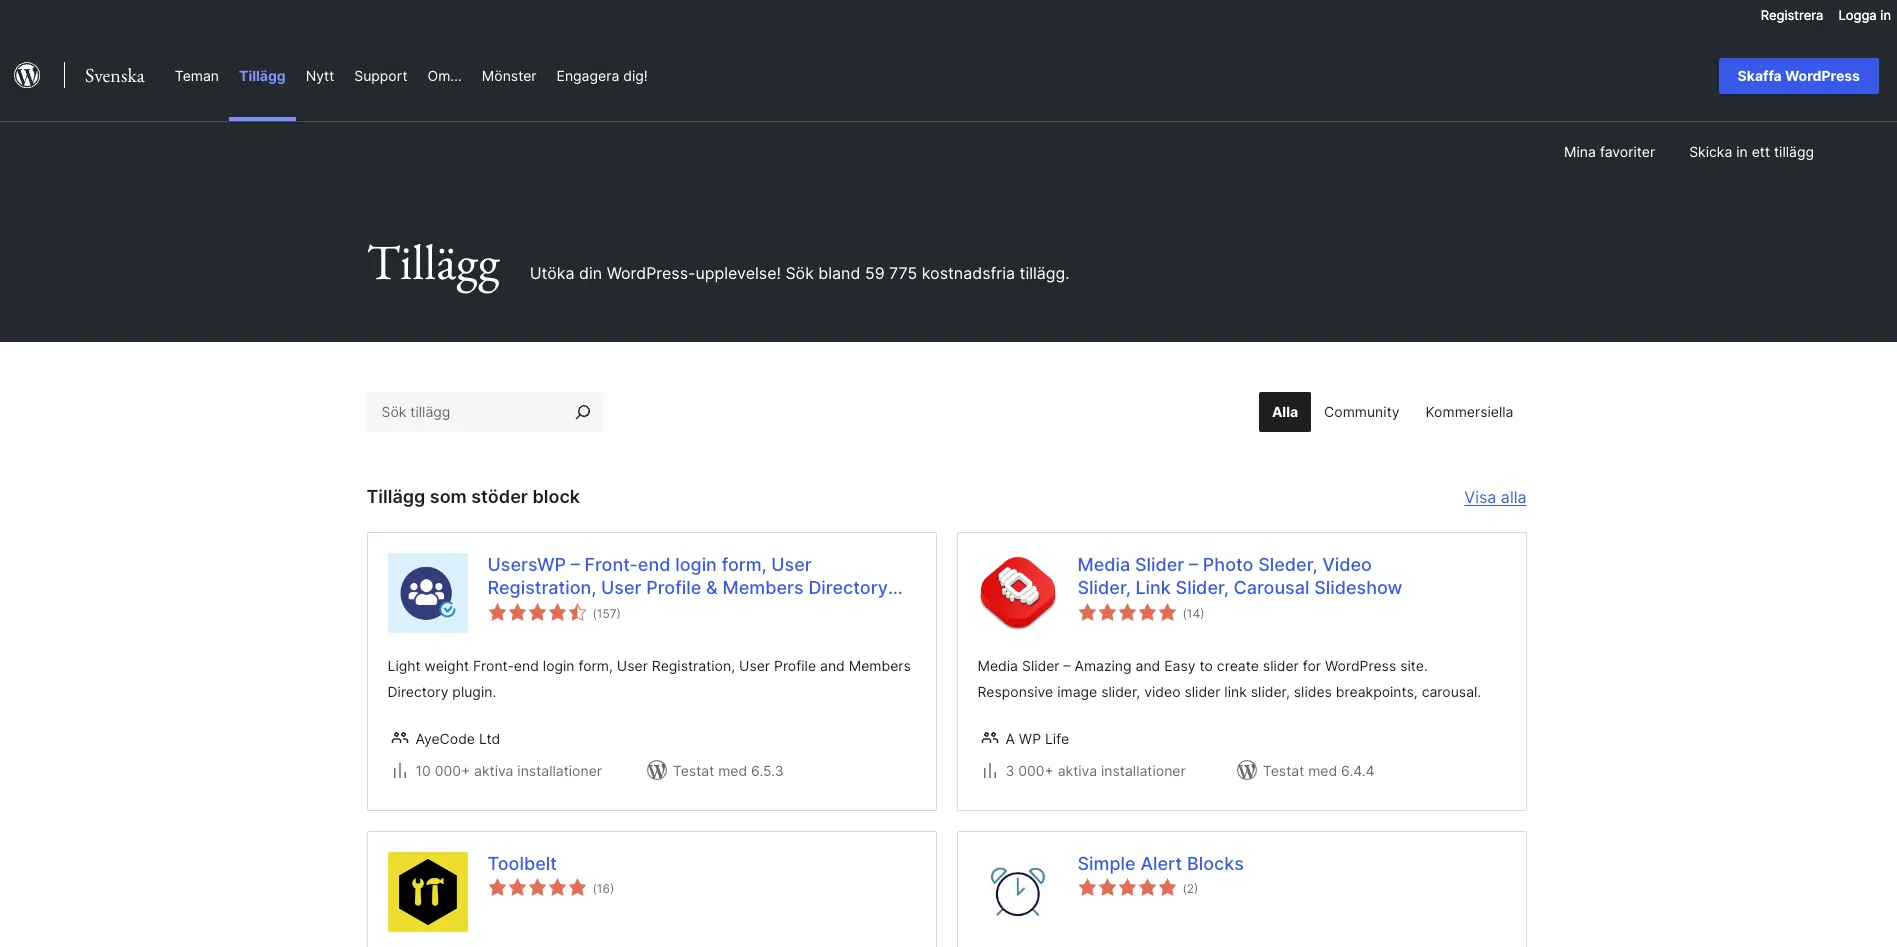Click the installs bar icon for 3 000+

coord(989,771)
